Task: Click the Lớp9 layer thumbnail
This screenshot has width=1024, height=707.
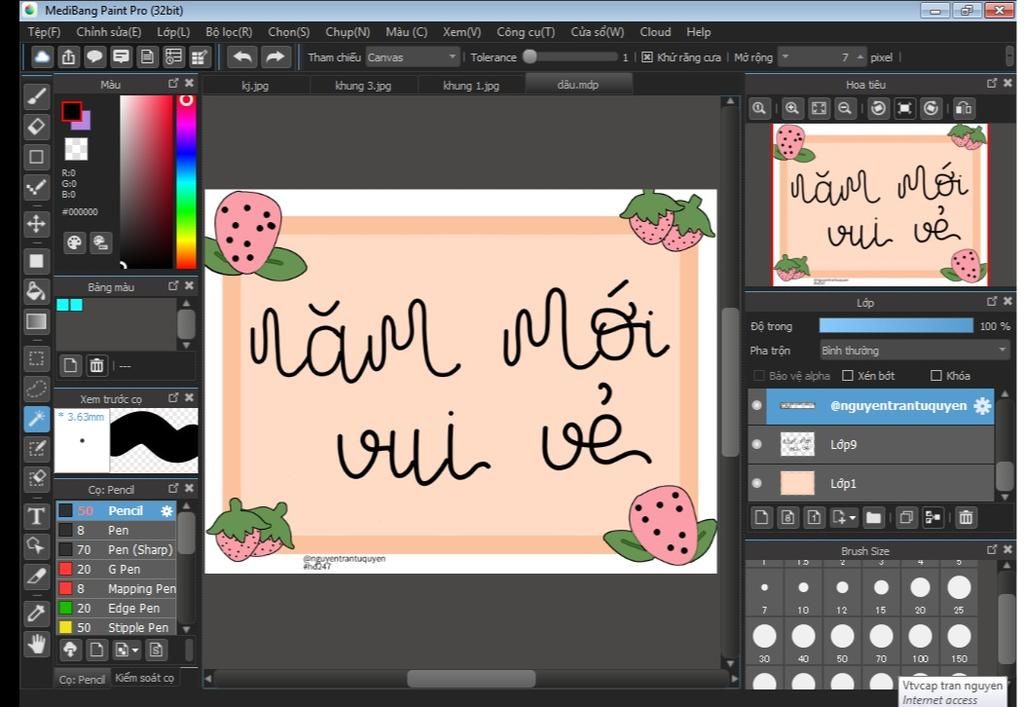Action: coord(797,445)
